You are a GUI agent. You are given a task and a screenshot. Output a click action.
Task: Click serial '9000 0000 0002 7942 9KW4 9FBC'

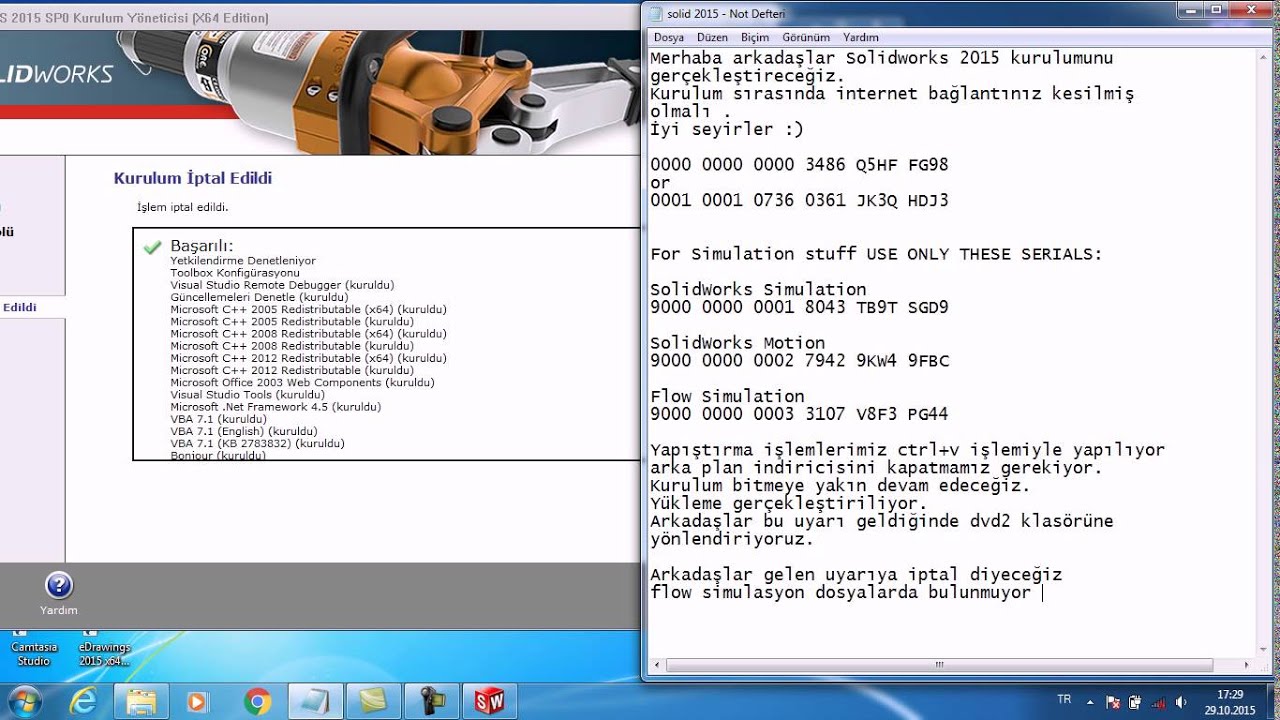click(x=799, y=361)
